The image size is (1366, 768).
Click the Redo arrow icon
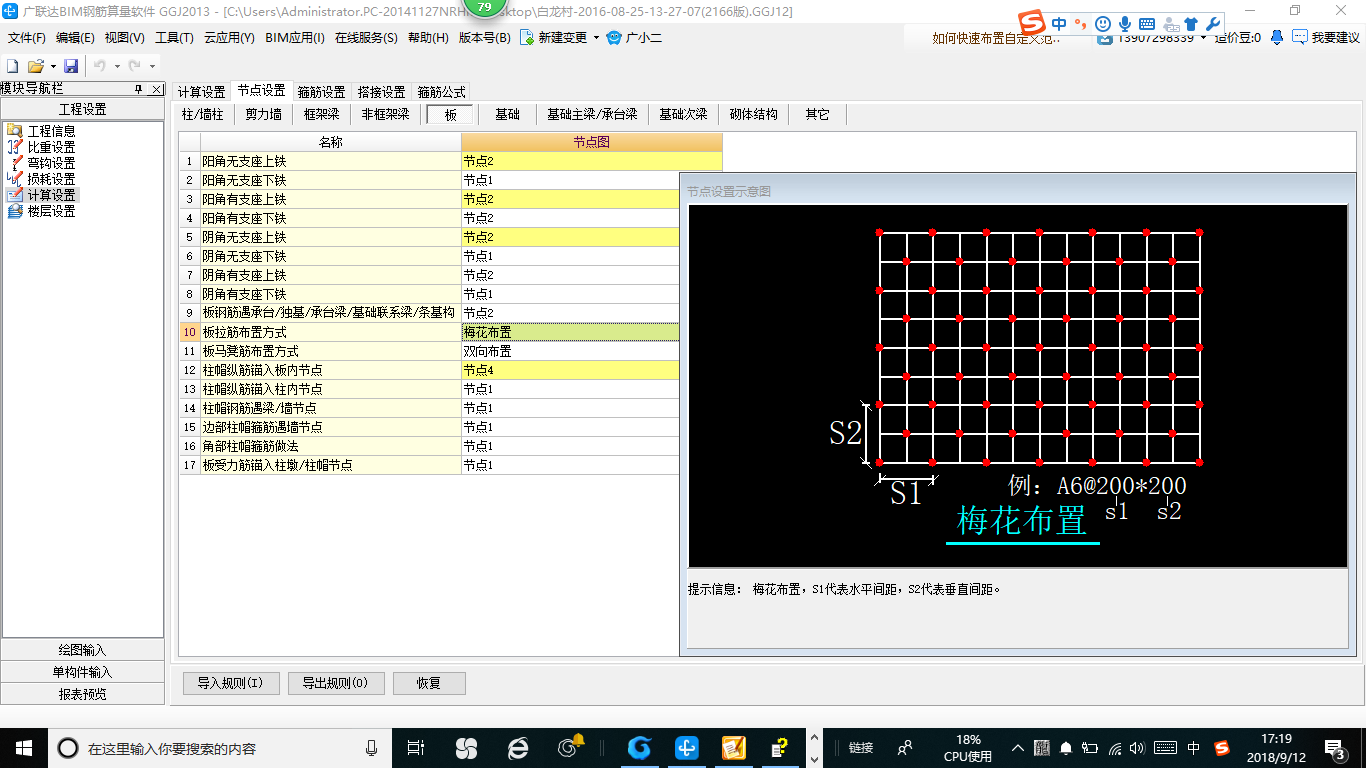(x=135, y=66)
